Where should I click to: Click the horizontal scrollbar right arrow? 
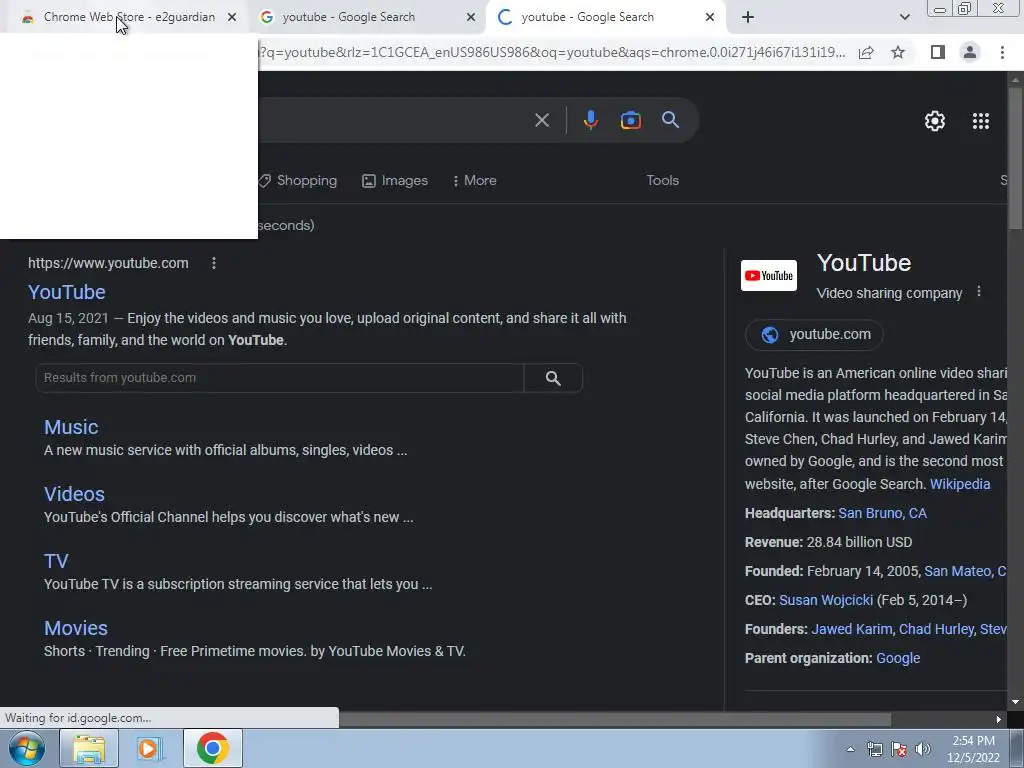[999, 720]
